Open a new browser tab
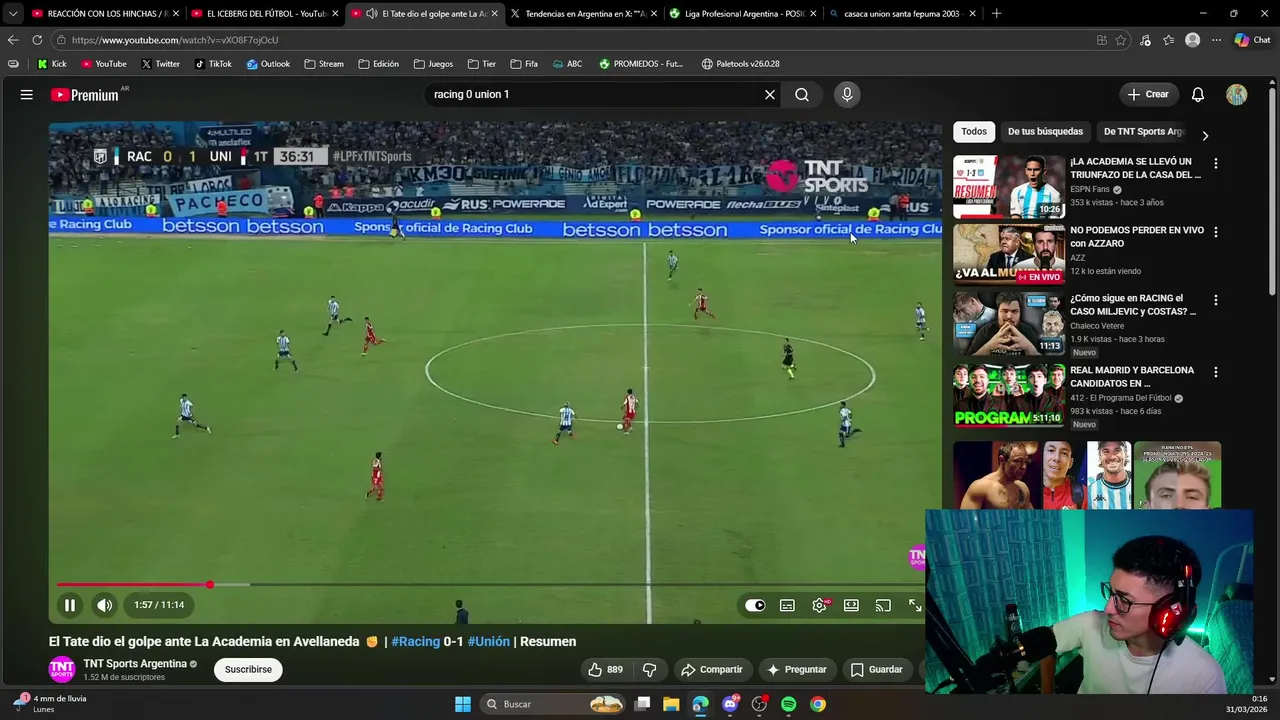Screen dimensions: 1280x720 point(996,14)
